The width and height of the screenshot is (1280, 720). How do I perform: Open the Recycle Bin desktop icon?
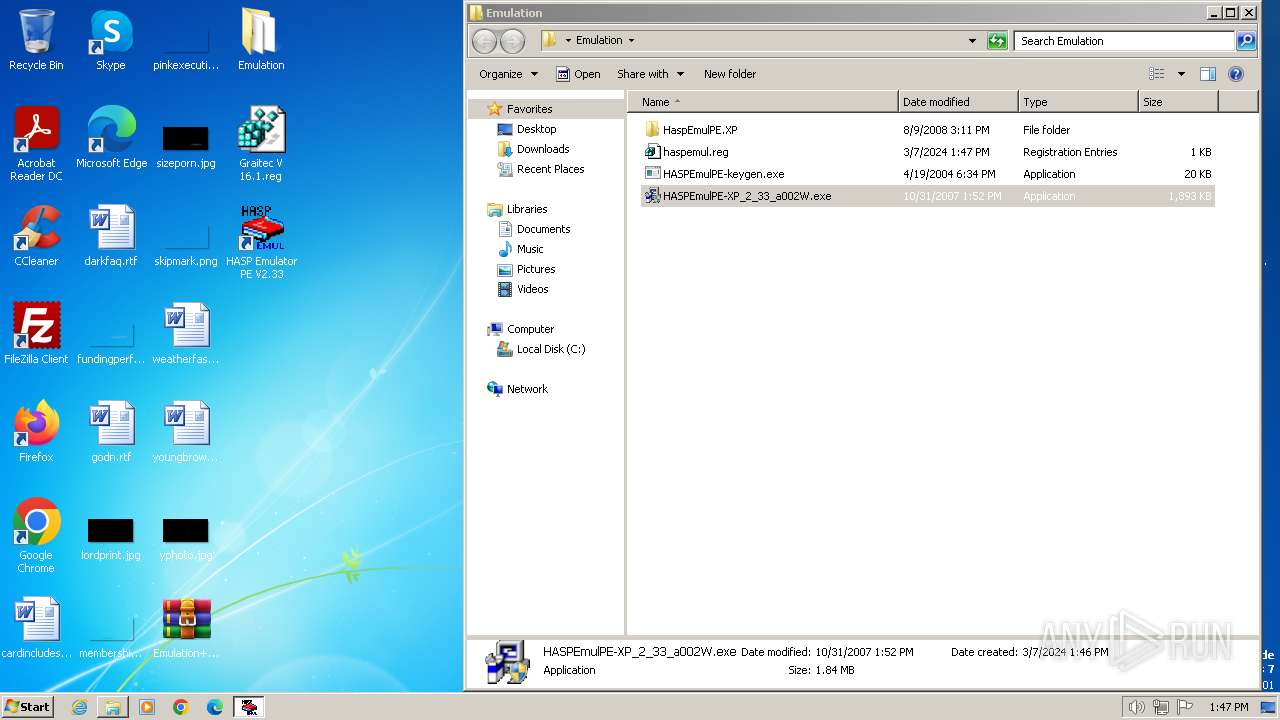click(x=36, y=40)
